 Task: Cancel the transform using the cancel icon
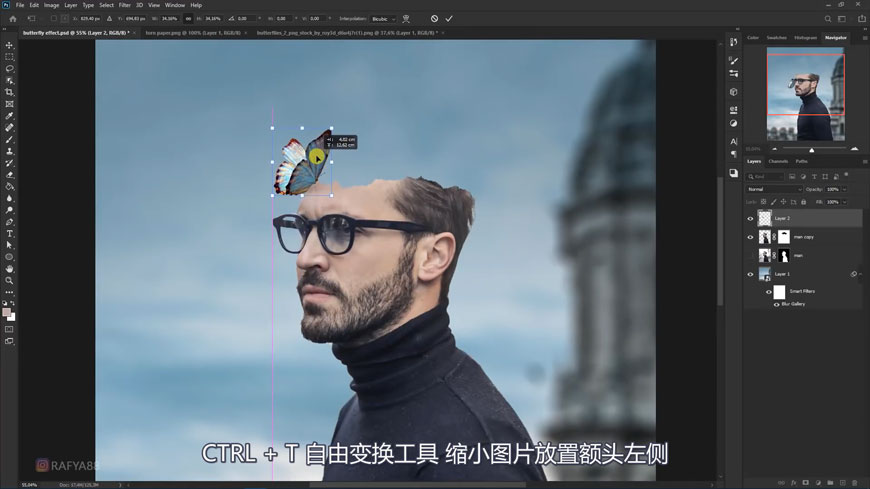[x=434, y=18]
